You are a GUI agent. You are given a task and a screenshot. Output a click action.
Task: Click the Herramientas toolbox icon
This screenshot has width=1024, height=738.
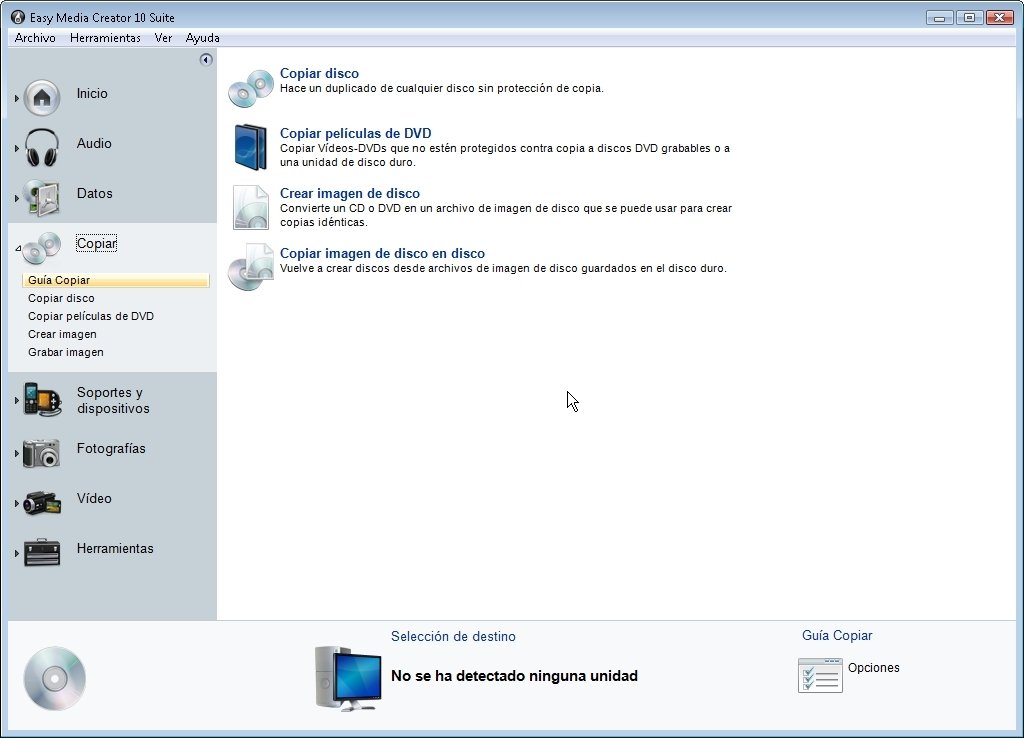click(x=42, y=553)
